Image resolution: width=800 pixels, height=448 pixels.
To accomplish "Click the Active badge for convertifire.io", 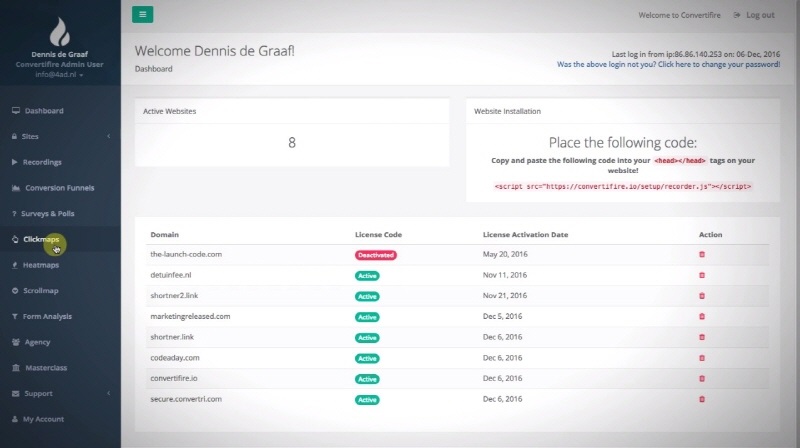I will click(x=367, y=379).
